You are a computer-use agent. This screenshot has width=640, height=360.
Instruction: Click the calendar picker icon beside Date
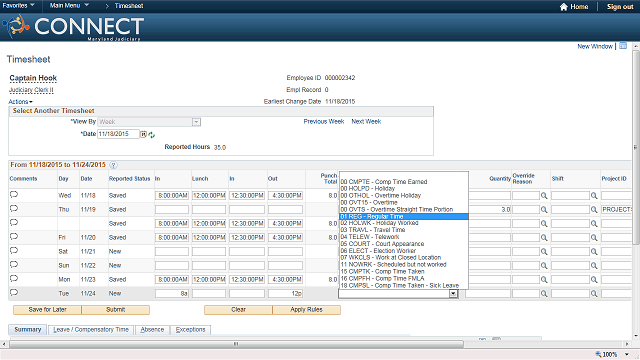[x=144, y=134]
